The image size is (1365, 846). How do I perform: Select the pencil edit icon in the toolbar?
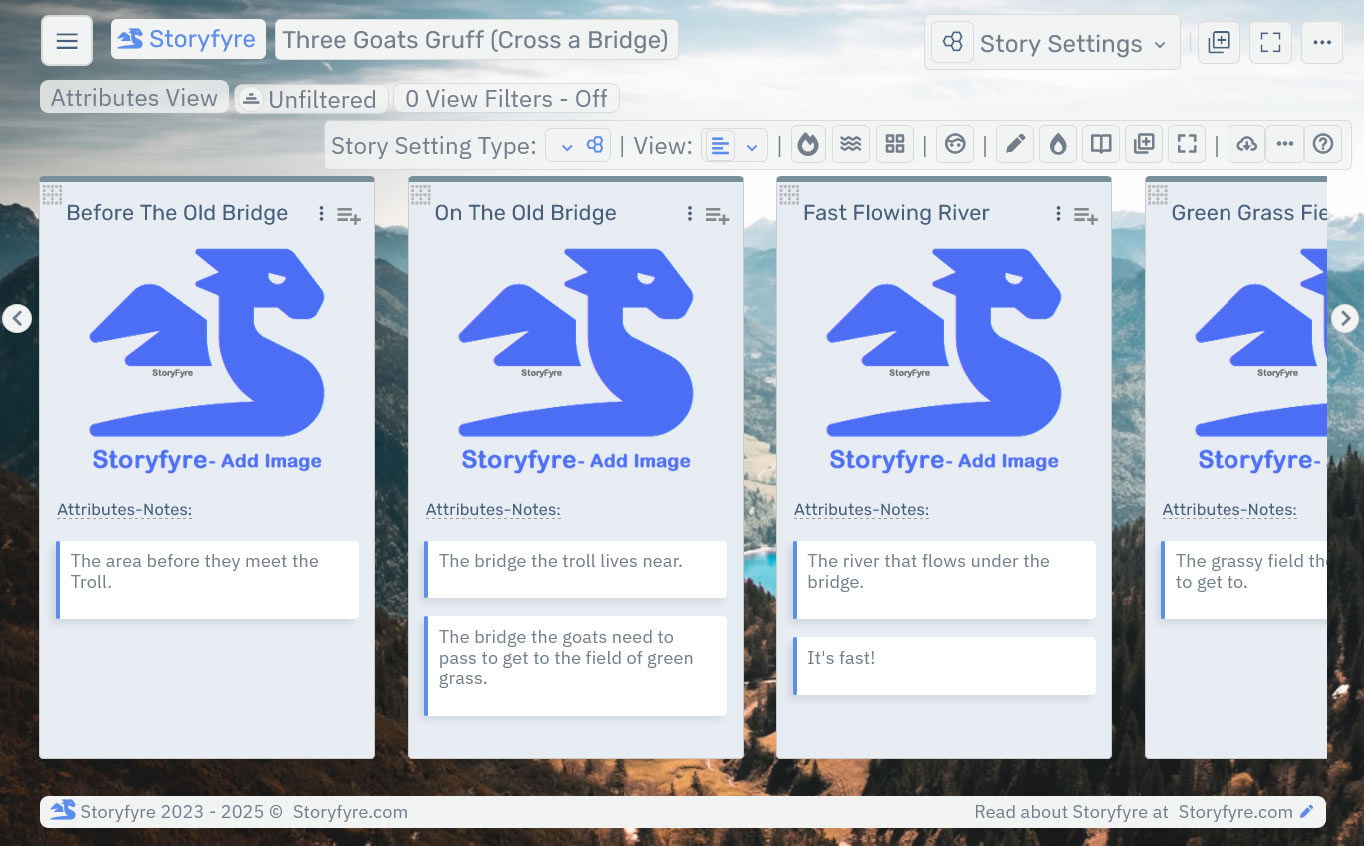[x=1014, y=143]
